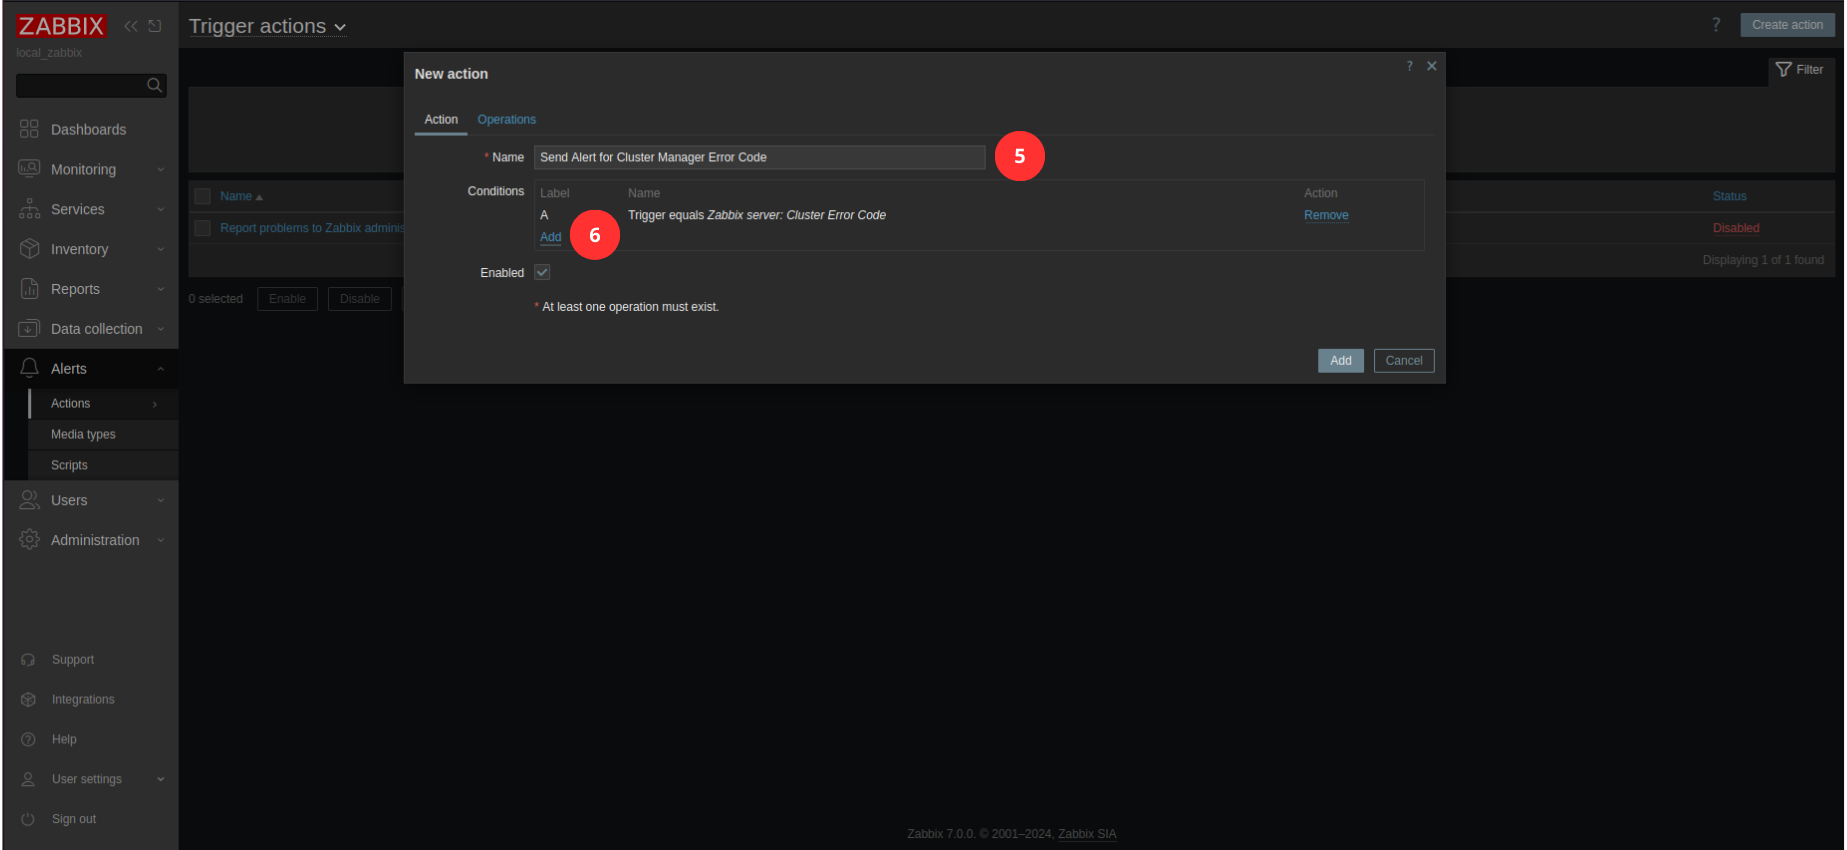Click the Disabled status link

coord(1735,228)
